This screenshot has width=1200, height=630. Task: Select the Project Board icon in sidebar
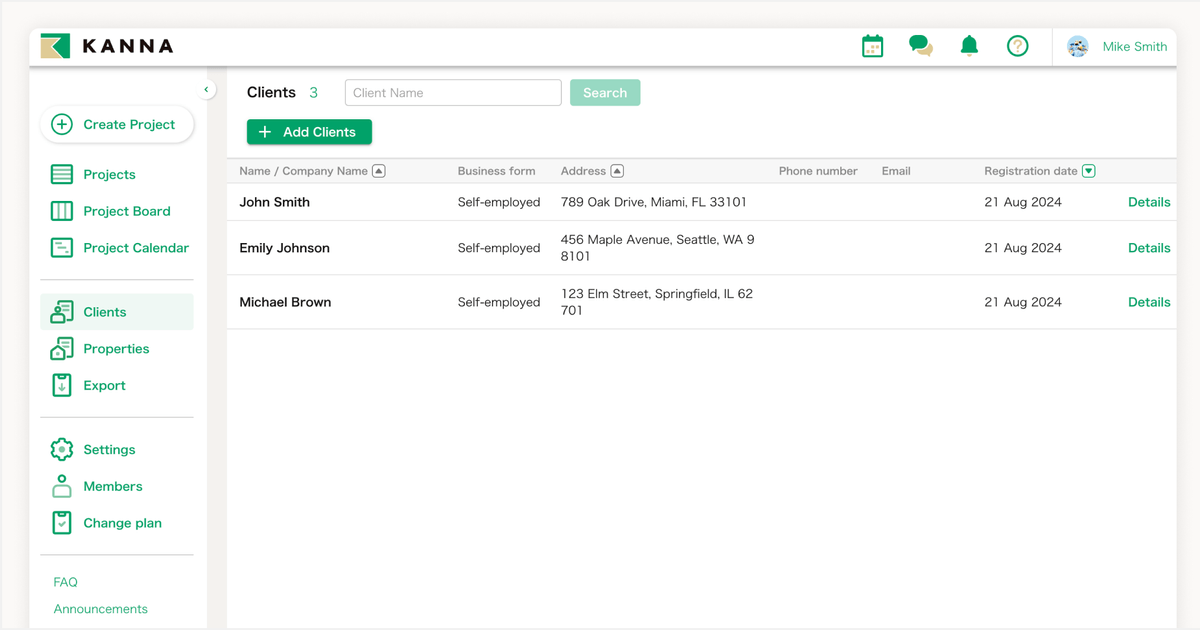61,211
